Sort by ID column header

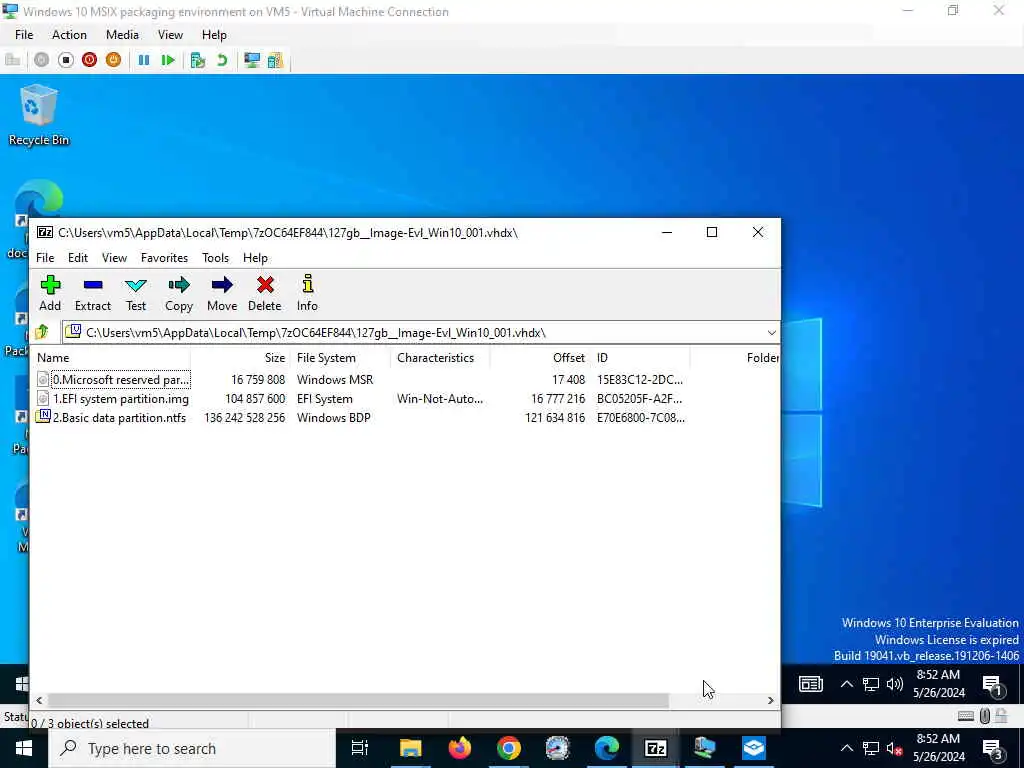640,358
